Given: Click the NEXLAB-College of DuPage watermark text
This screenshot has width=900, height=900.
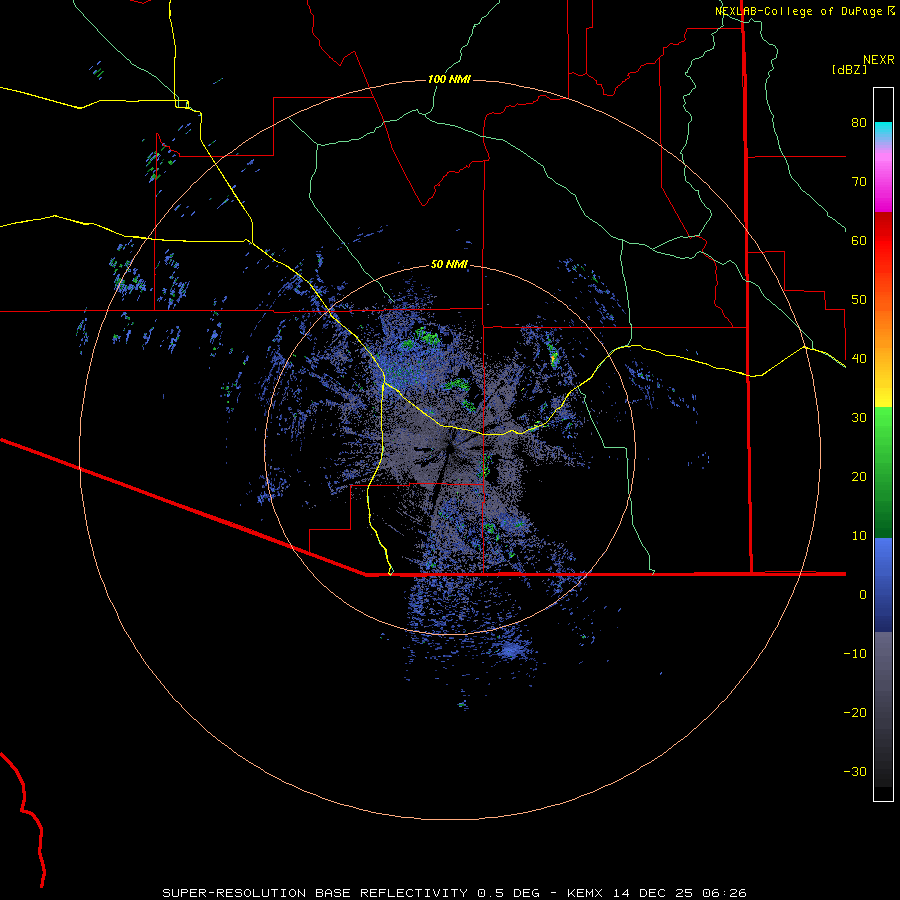Looking at the screenshot, I should coord(799,11).
